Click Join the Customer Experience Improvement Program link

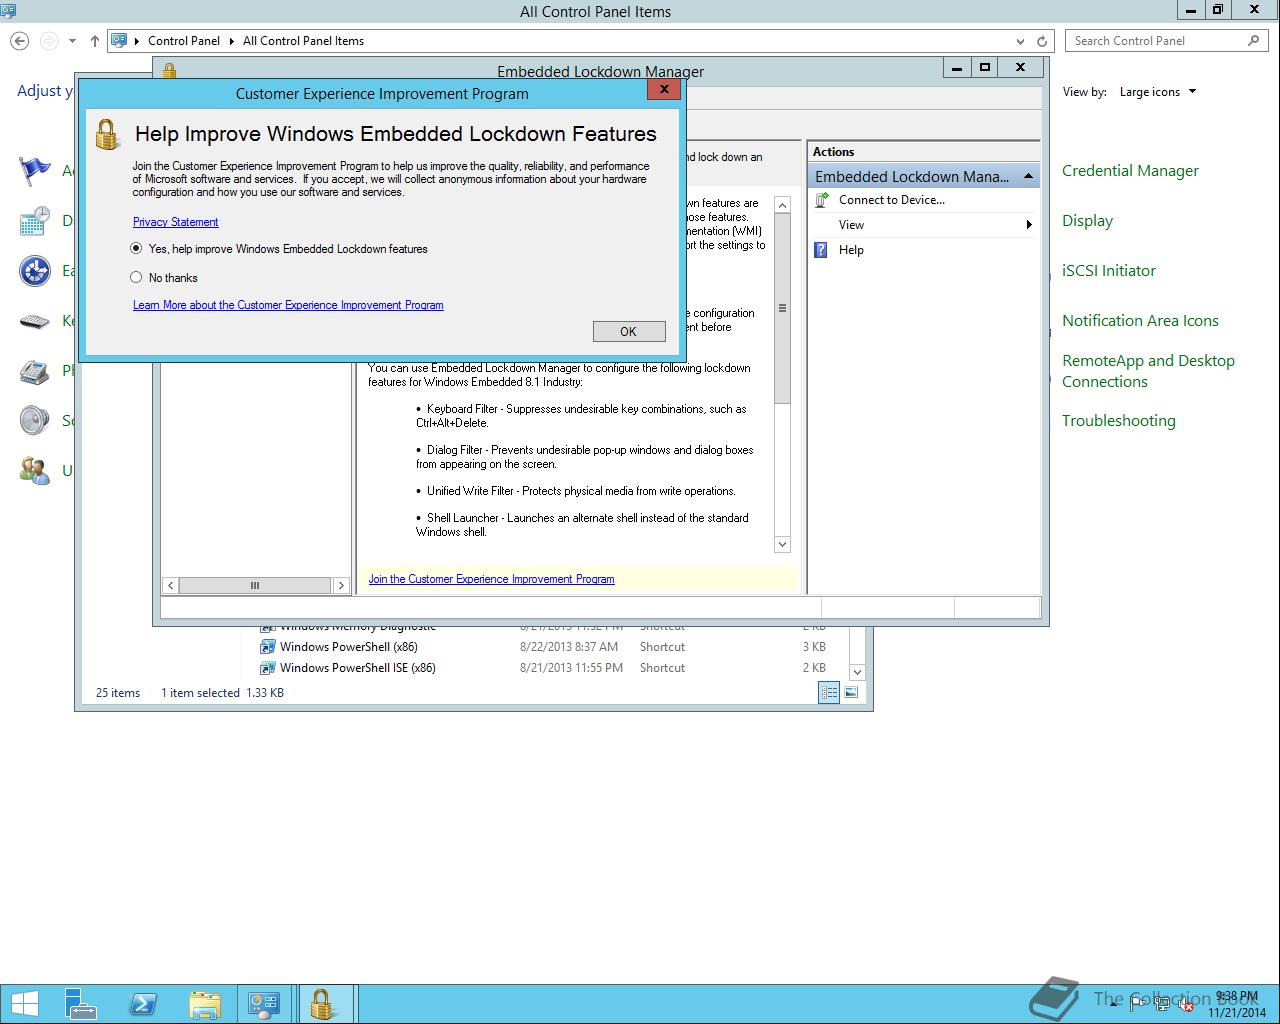point(491,579)
